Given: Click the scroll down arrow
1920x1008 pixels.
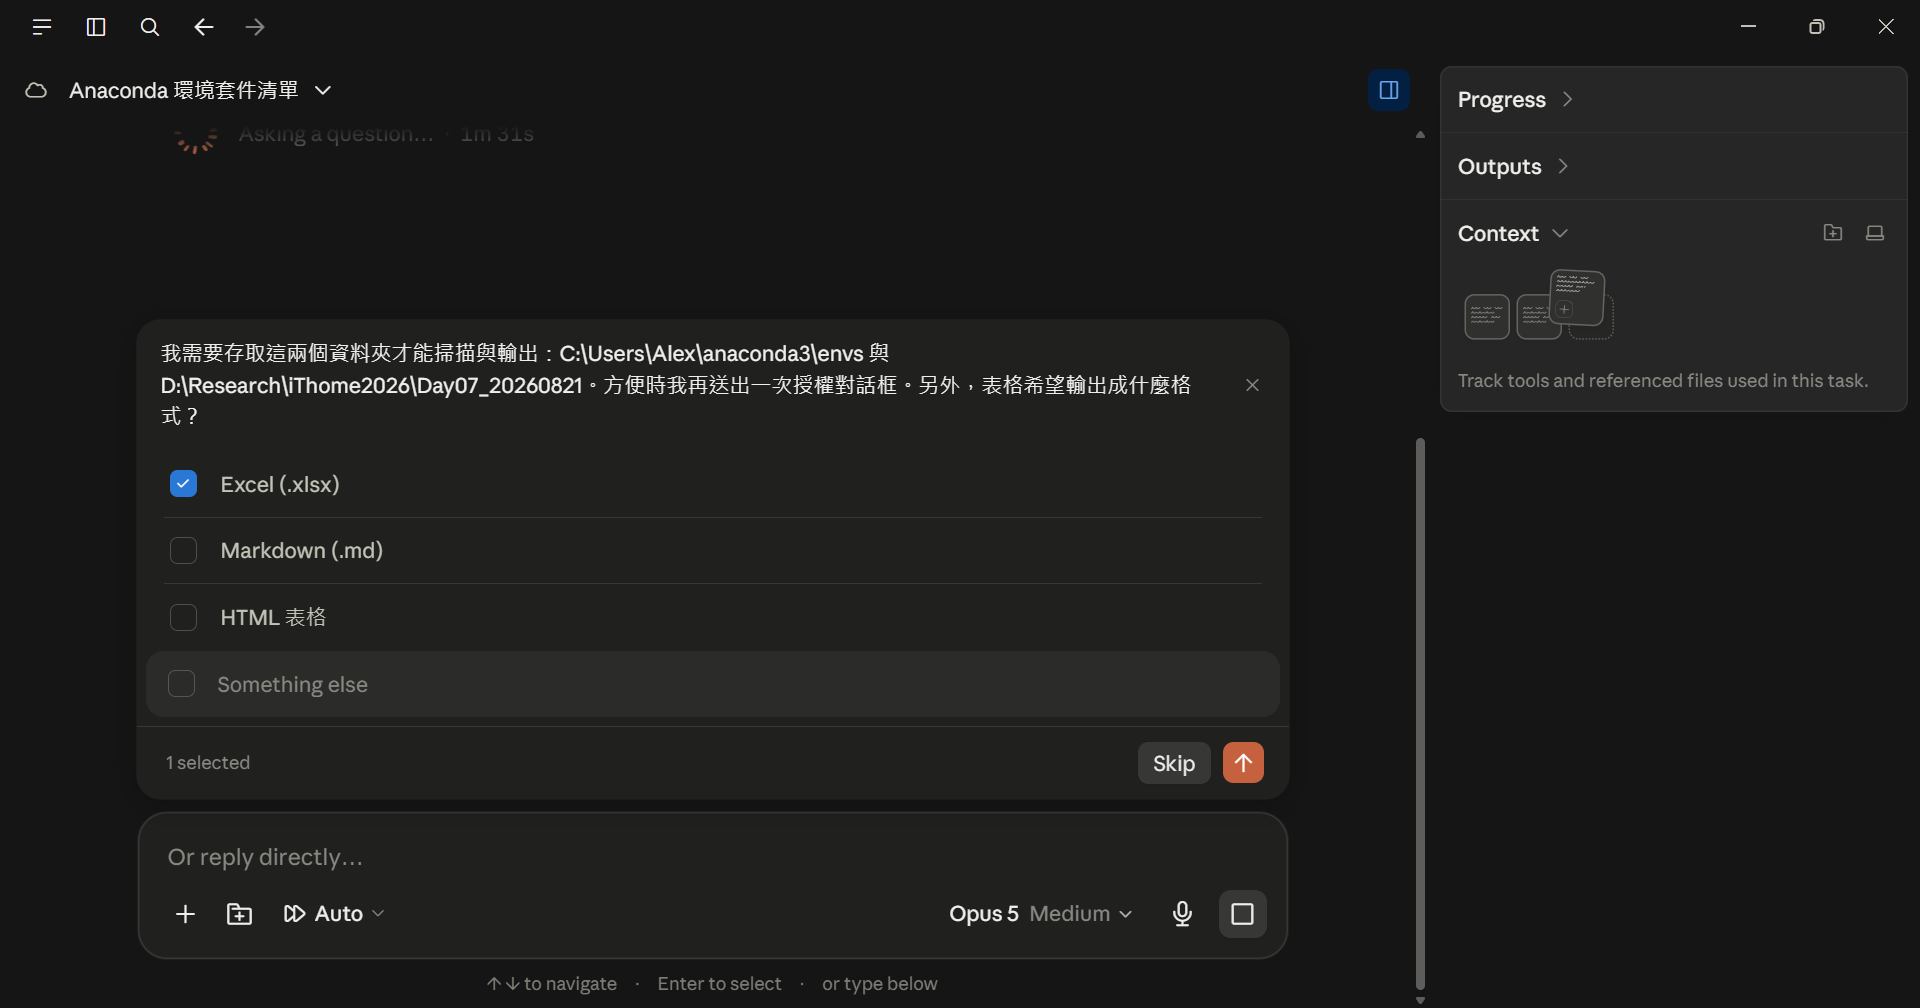Looking at the screenshot, I should click(1420, 1000).
